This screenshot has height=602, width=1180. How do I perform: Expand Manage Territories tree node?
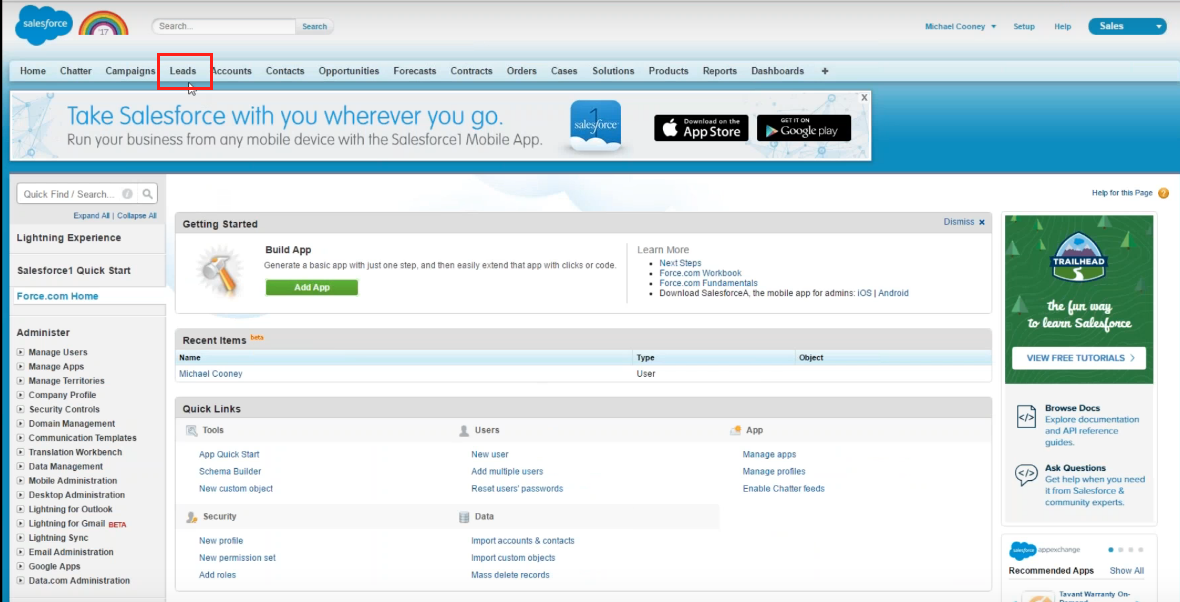(20, 381)
